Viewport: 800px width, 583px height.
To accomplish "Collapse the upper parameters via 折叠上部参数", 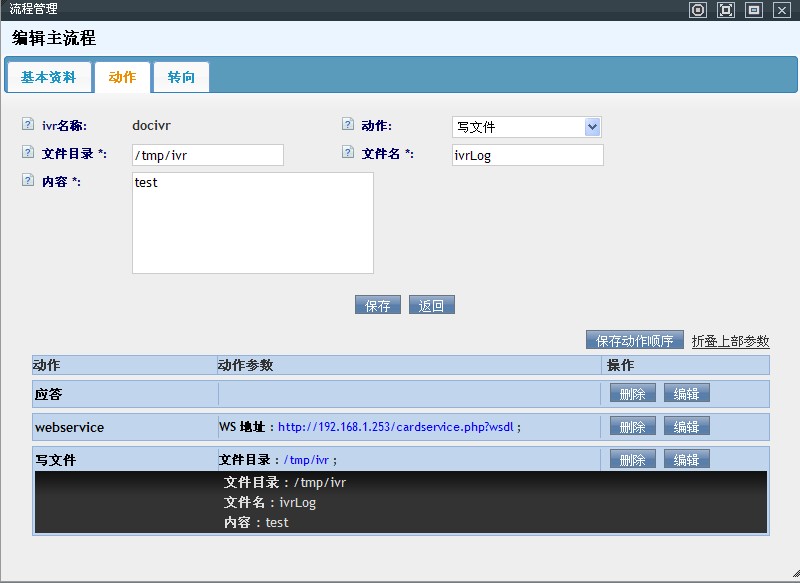I will 730,341.
